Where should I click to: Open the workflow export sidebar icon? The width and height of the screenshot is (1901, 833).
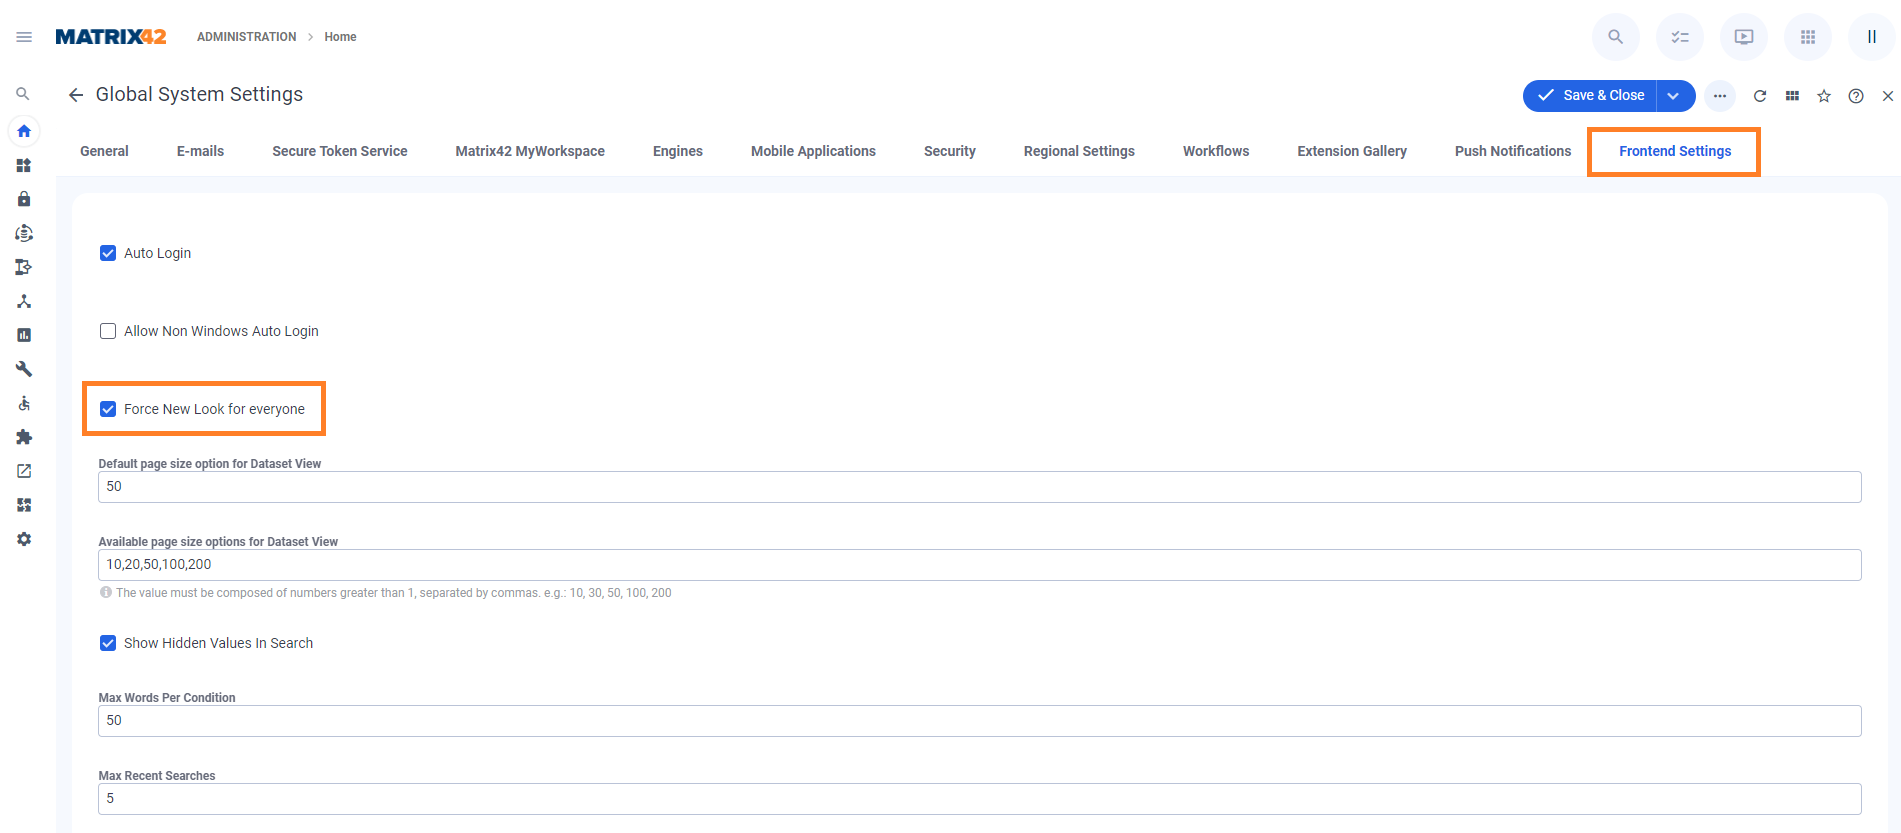click(x=24, y=267)
